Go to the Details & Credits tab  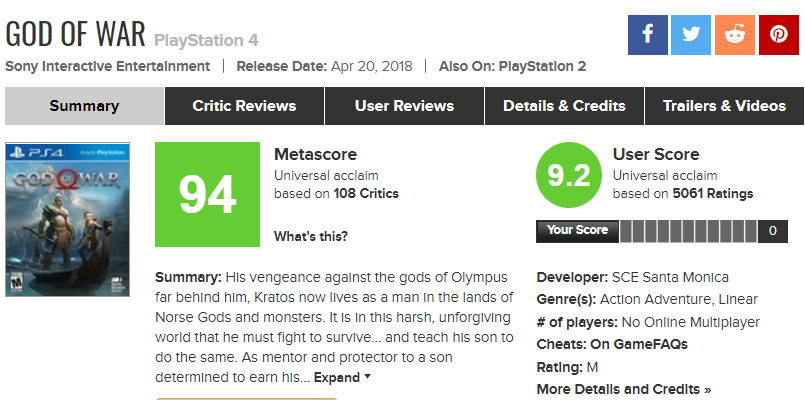564,106
